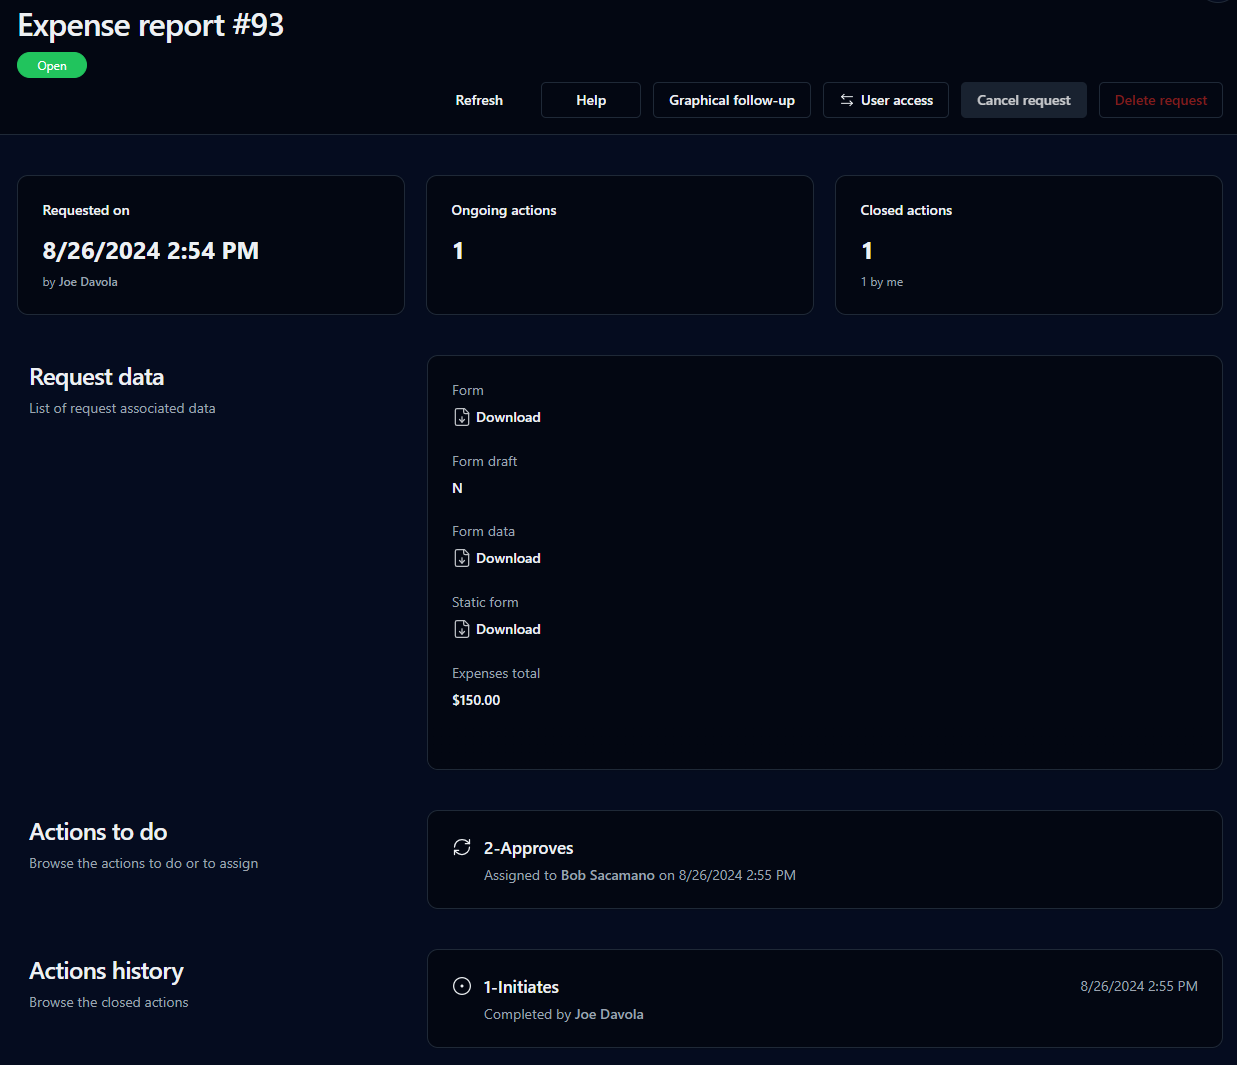Click the Requested on date card
Screen dimensions: 1237x1065
[x=211, y=245]
